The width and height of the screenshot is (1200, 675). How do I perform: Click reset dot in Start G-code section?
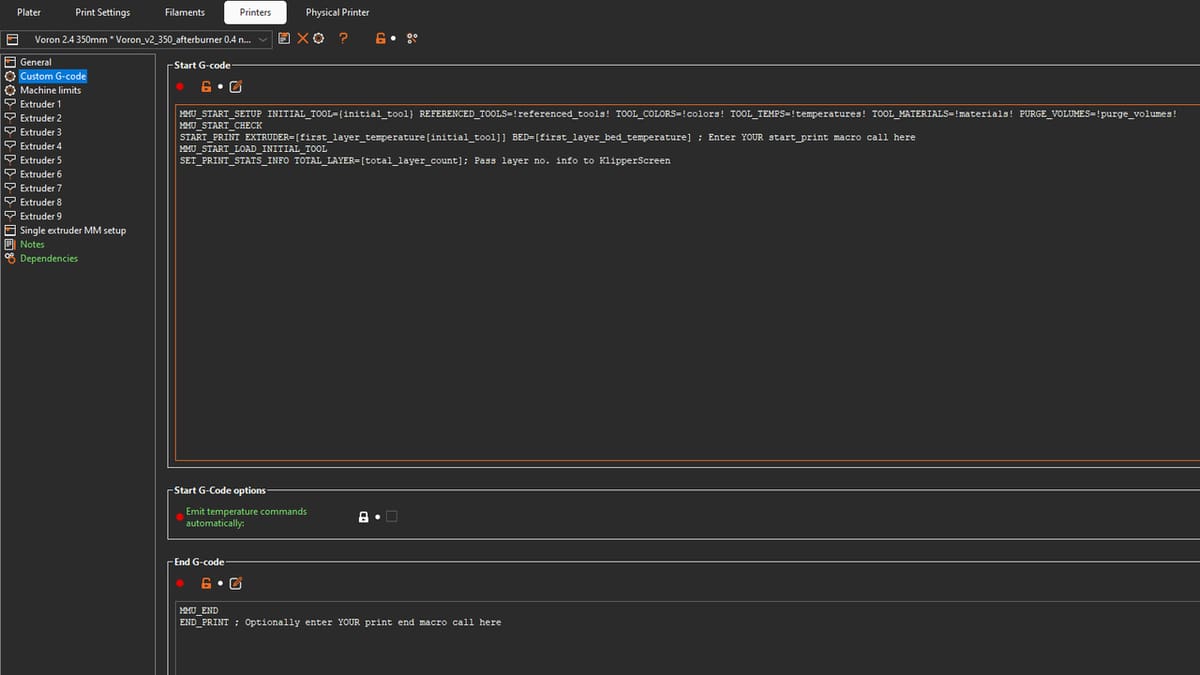pyautogui.click(x=220, y=87)
